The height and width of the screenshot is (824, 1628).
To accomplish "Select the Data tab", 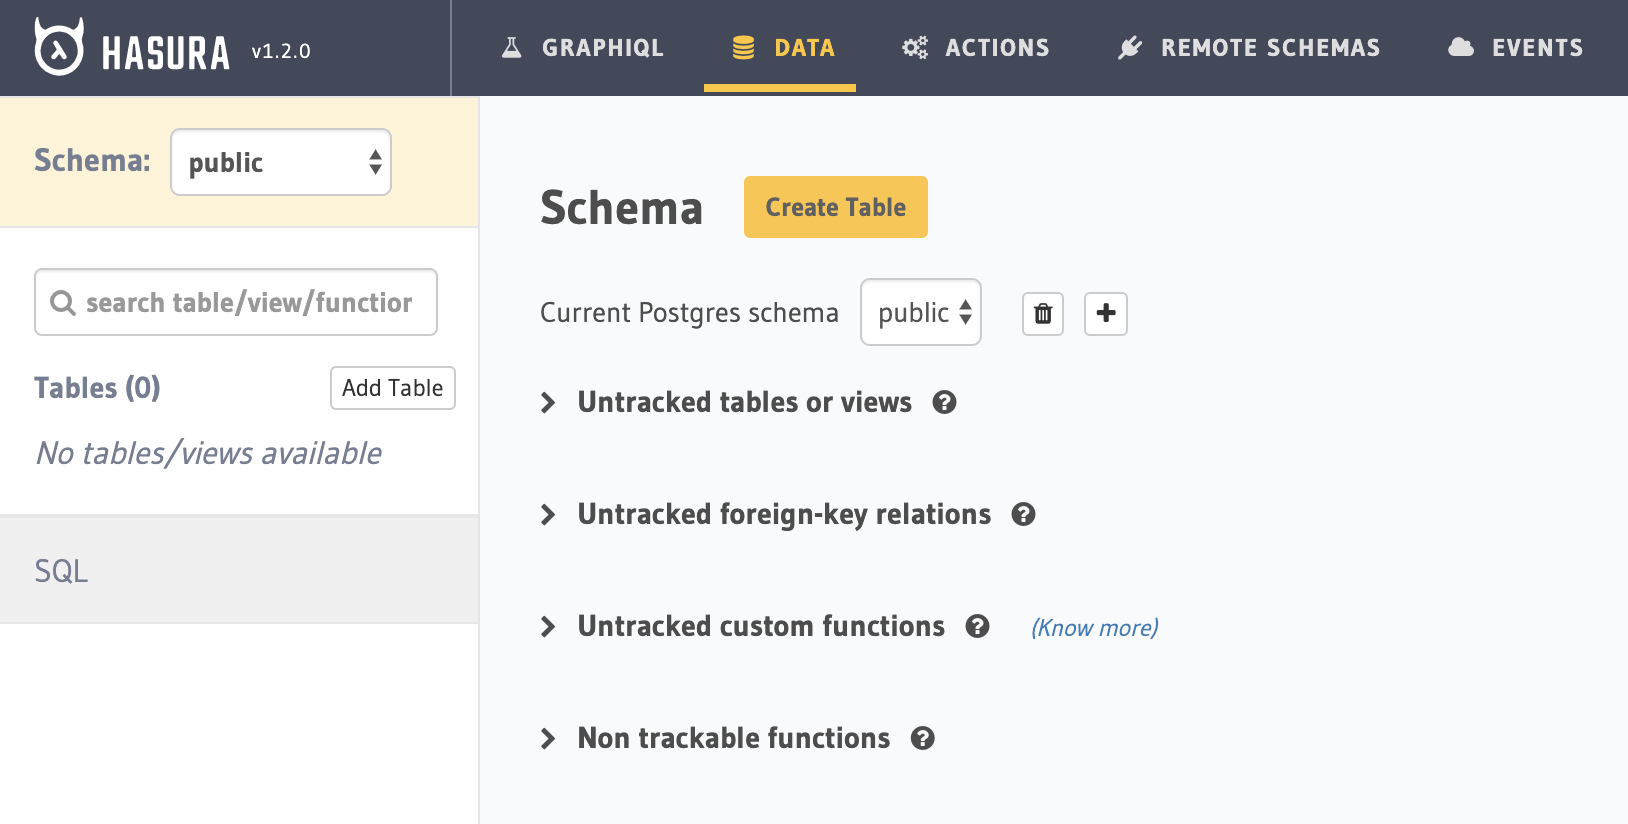I will tap(780, 47).
